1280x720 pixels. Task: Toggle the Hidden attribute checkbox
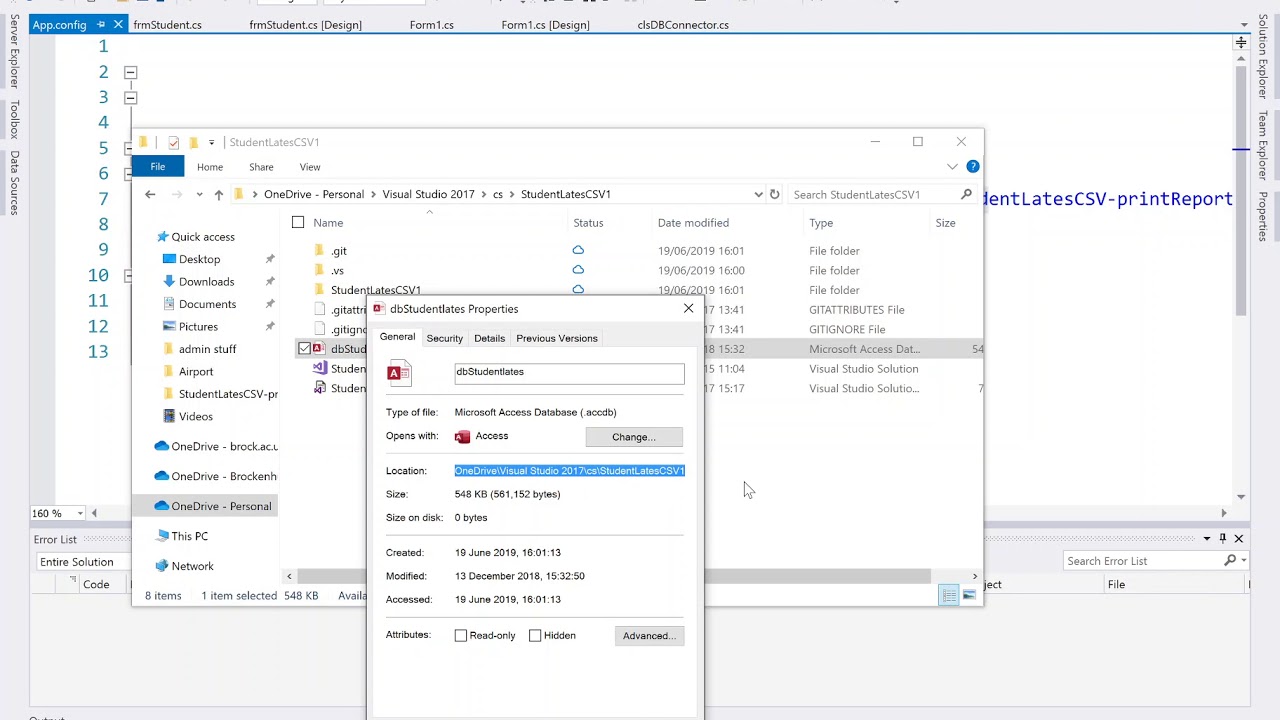click(x=535, y=636)
